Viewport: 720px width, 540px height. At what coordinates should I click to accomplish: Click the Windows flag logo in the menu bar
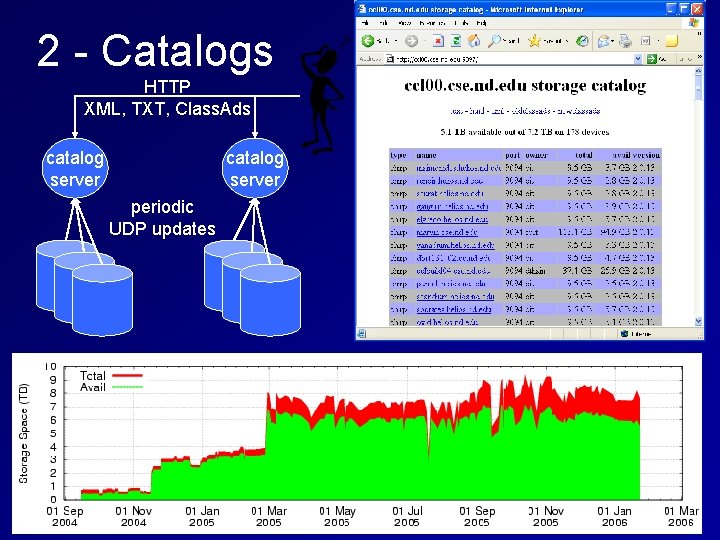pos(693,22)
